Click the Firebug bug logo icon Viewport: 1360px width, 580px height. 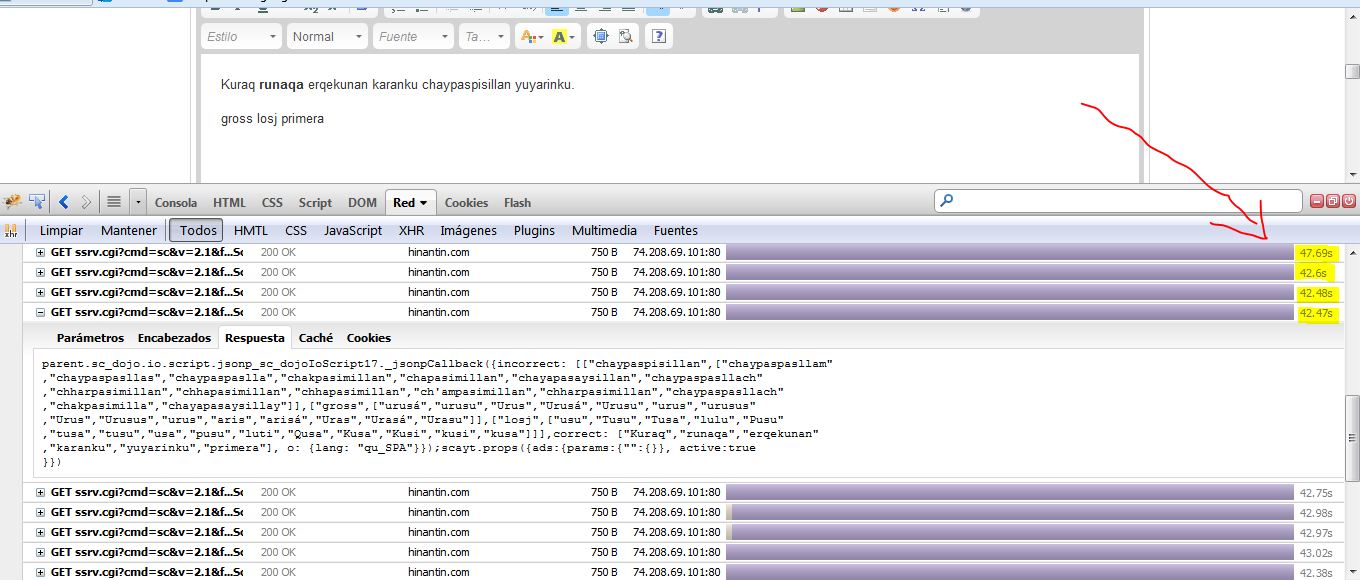click(x=13, y=202)
